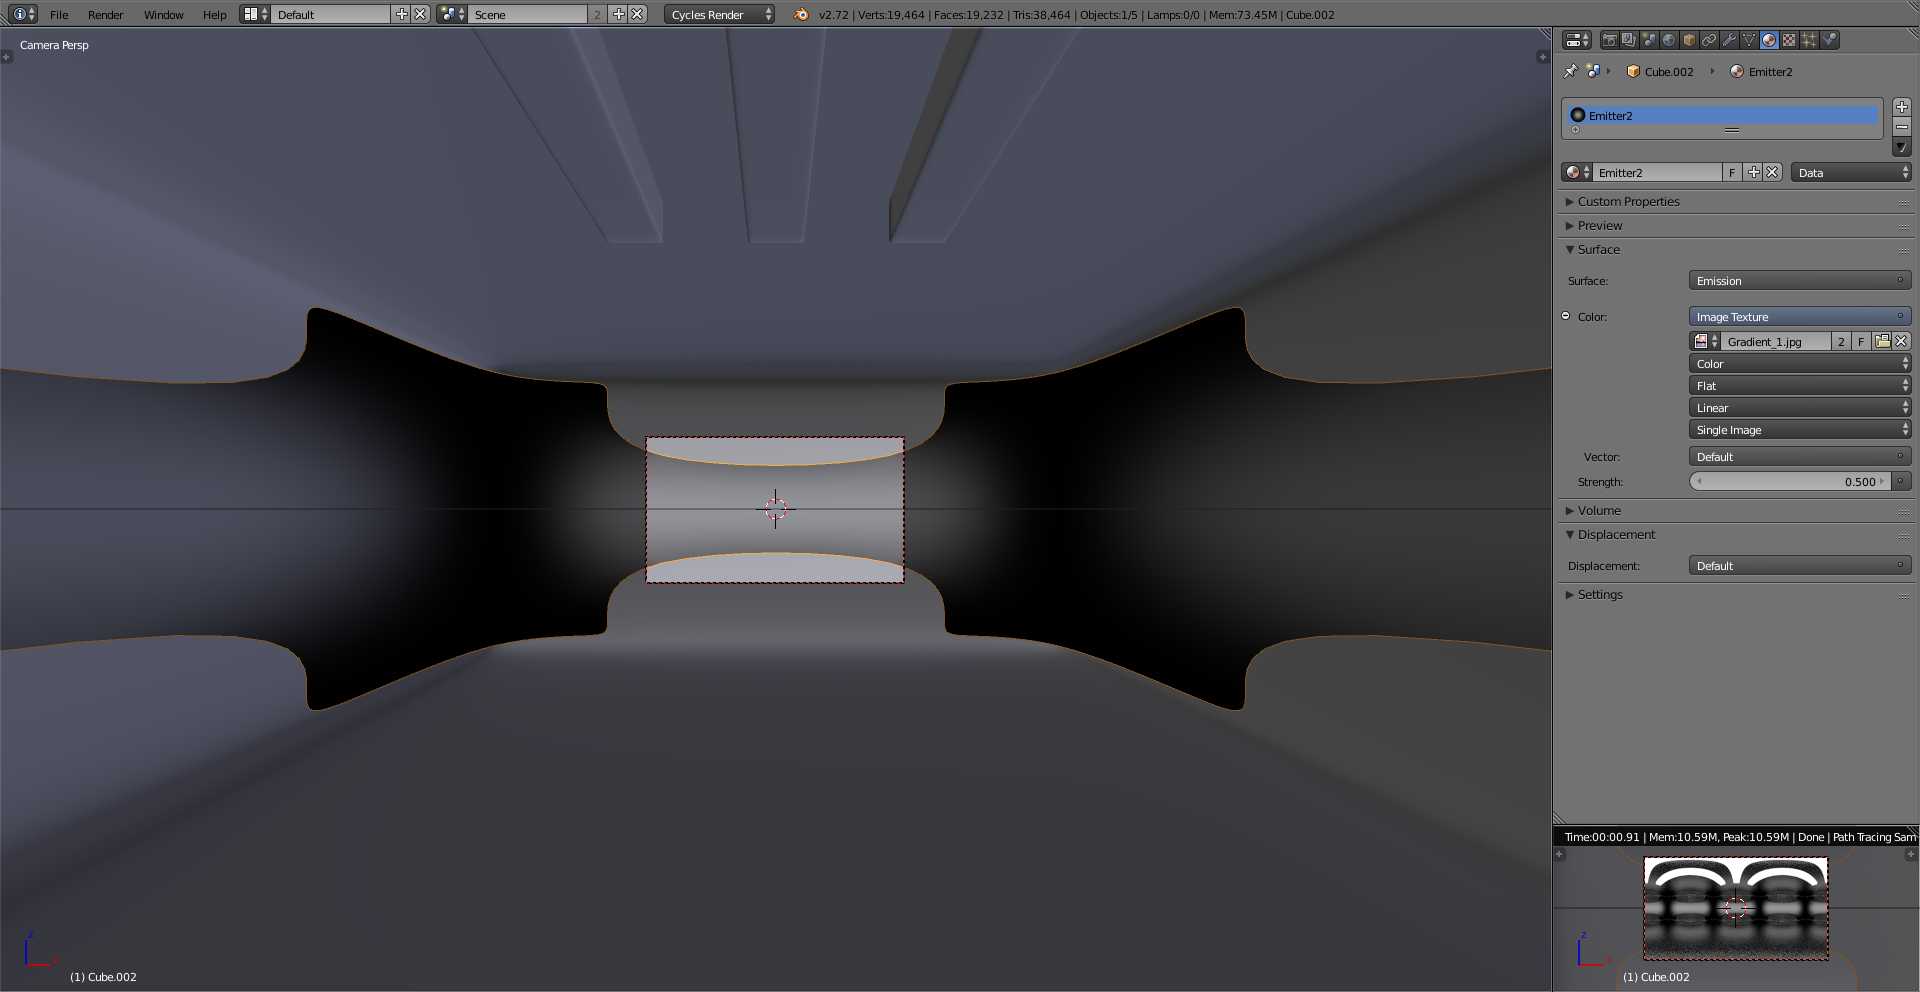Open the Emission surface shader selector
The image size is (1920, 992).
point(1800,281)
